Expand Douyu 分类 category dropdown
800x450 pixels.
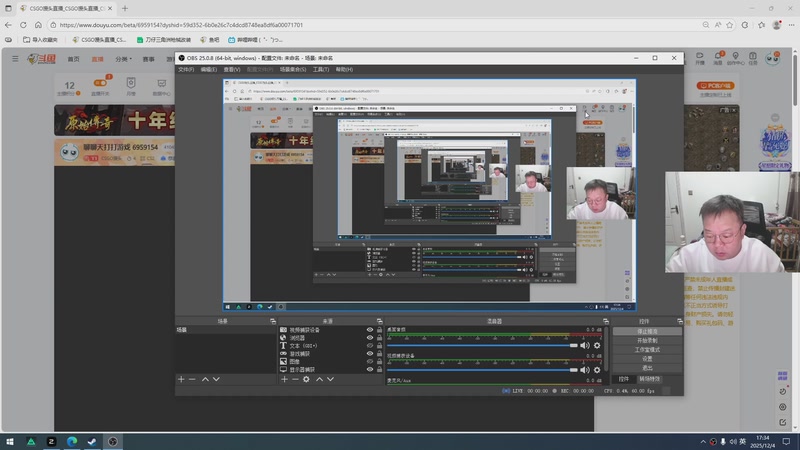coord(123,59)
